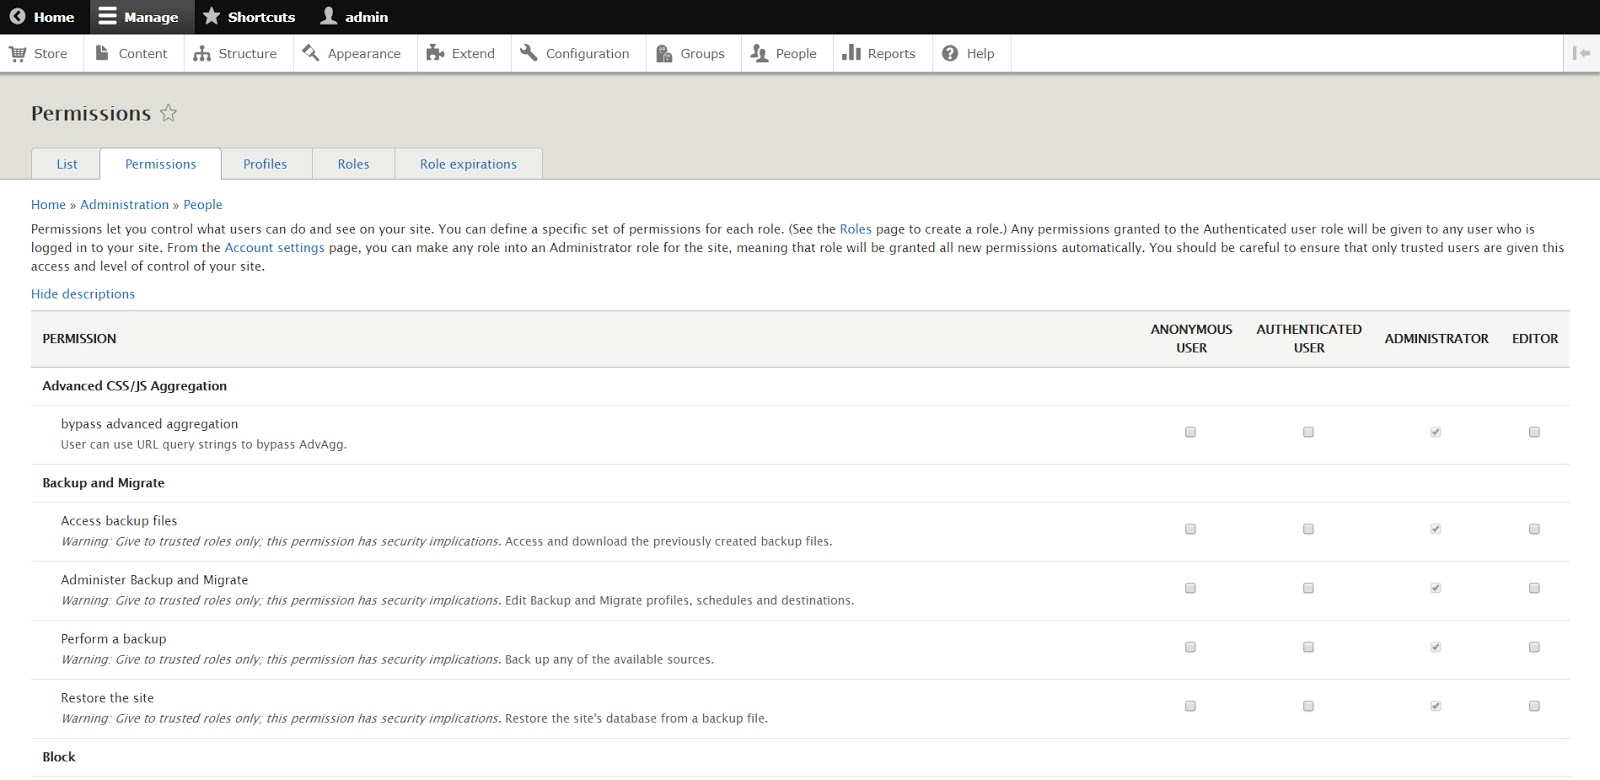
Task: Check Access backup files for Editor
Action: click(x=1534, y=529)
